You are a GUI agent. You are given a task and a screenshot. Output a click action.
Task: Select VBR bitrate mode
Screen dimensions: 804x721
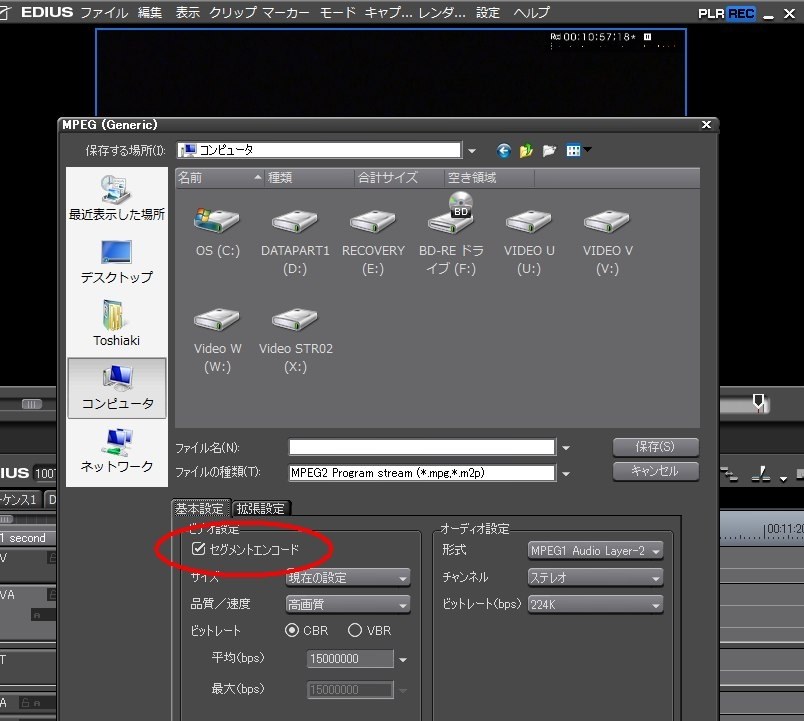click(355, 630)
